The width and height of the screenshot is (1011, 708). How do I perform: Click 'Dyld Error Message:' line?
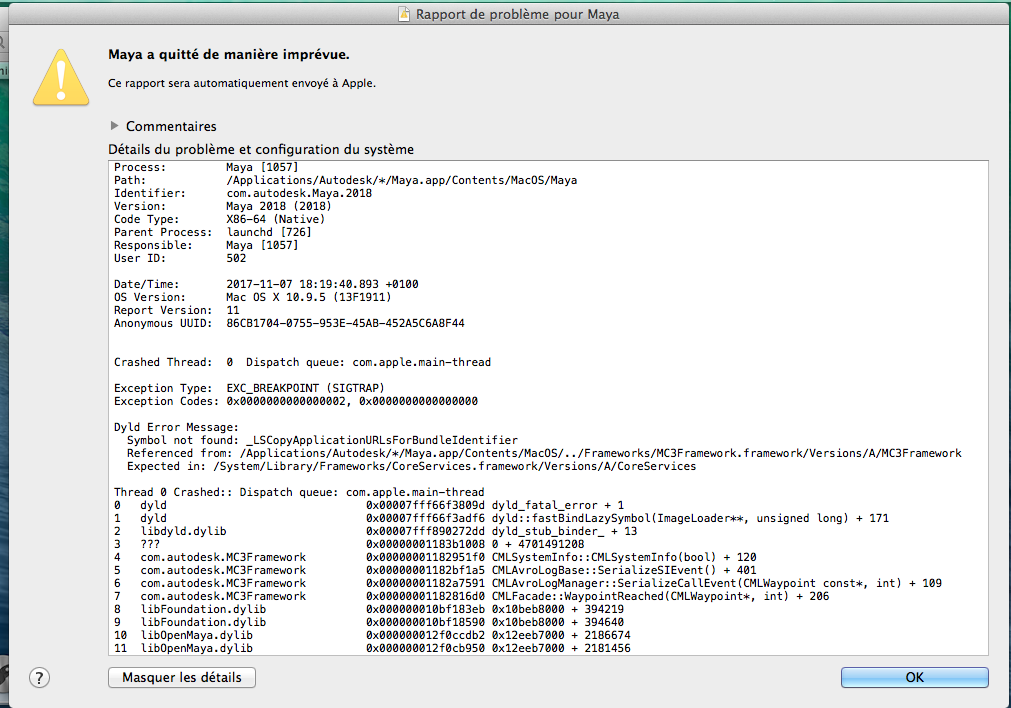[176, 427]
